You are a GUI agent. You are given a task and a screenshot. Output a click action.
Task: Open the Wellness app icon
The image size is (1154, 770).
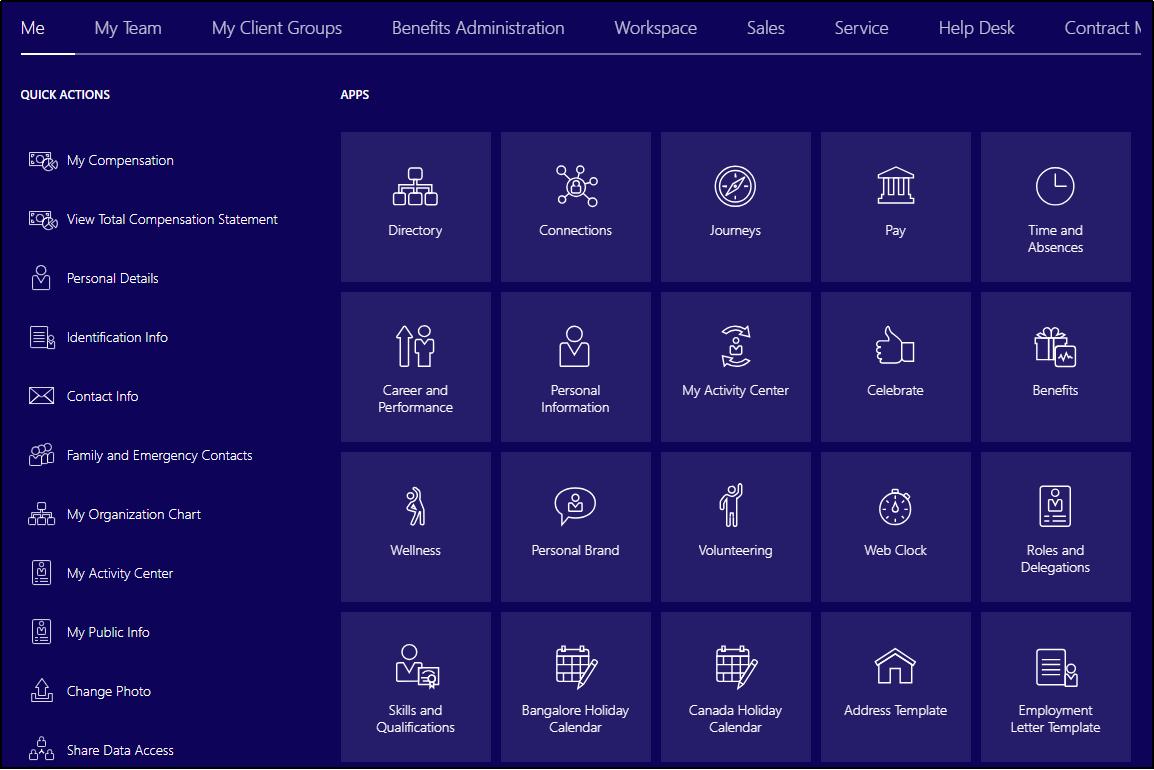pyautogui.click(x=415, y=507)
